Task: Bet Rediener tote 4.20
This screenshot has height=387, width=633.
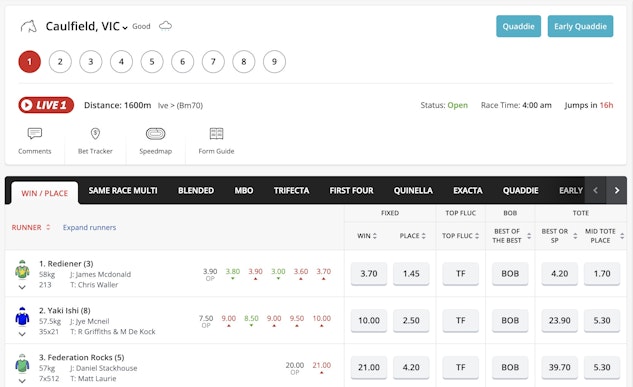Action: tap(560, 274)
